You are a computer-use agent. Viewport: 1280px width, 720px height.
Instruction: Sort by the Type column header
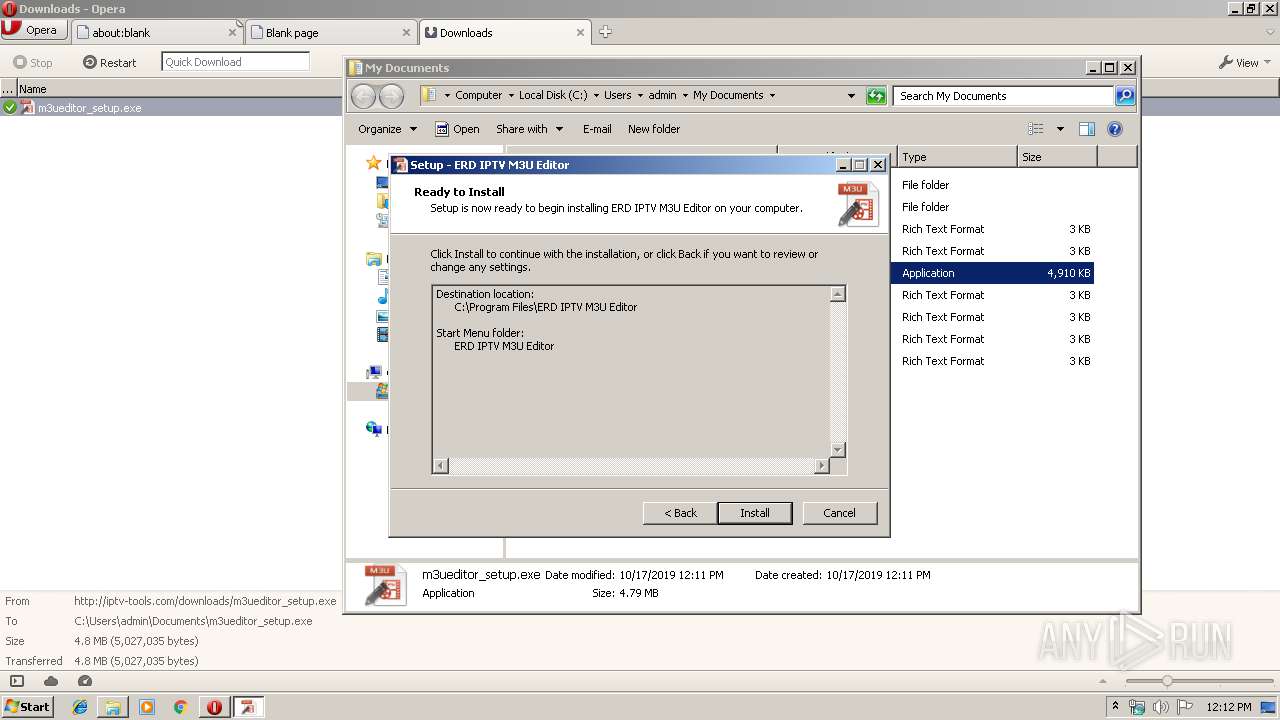pyautogui.click(x=957, y=157)
